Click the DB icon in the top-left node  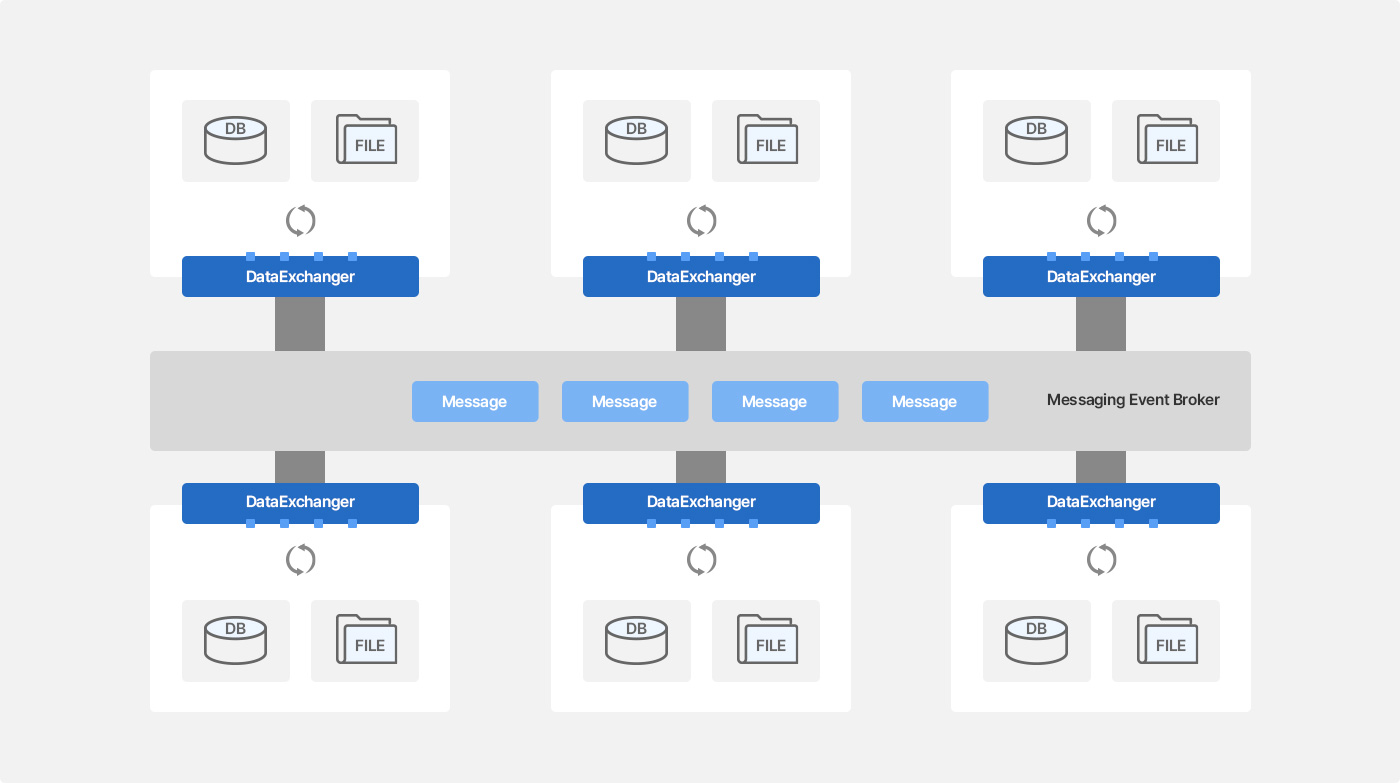(235, 140)
